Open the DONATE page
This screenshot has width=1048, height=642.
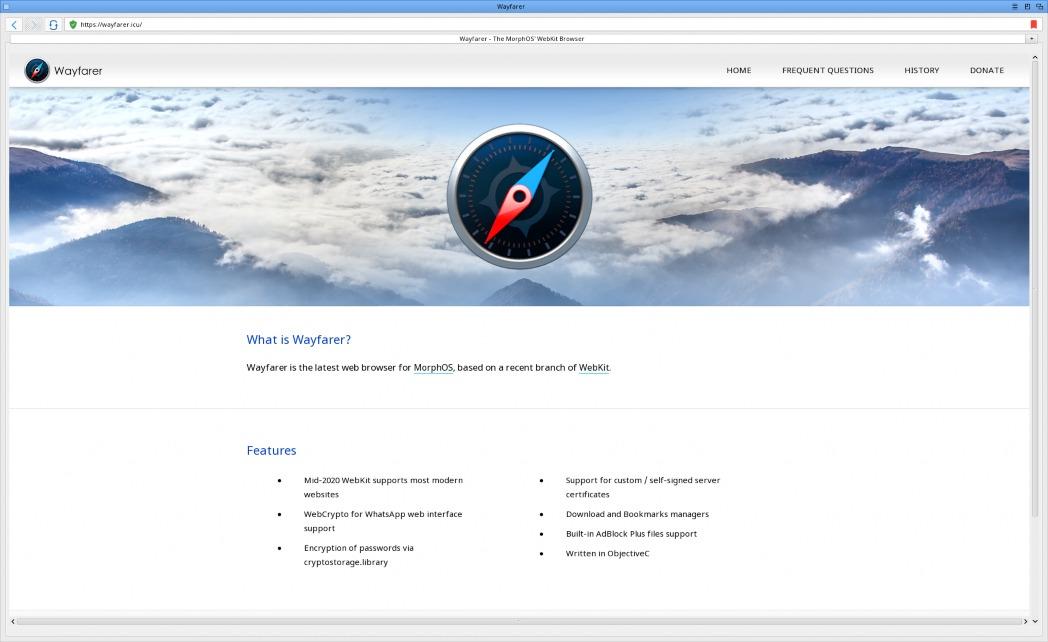click(x=987, y=70)
